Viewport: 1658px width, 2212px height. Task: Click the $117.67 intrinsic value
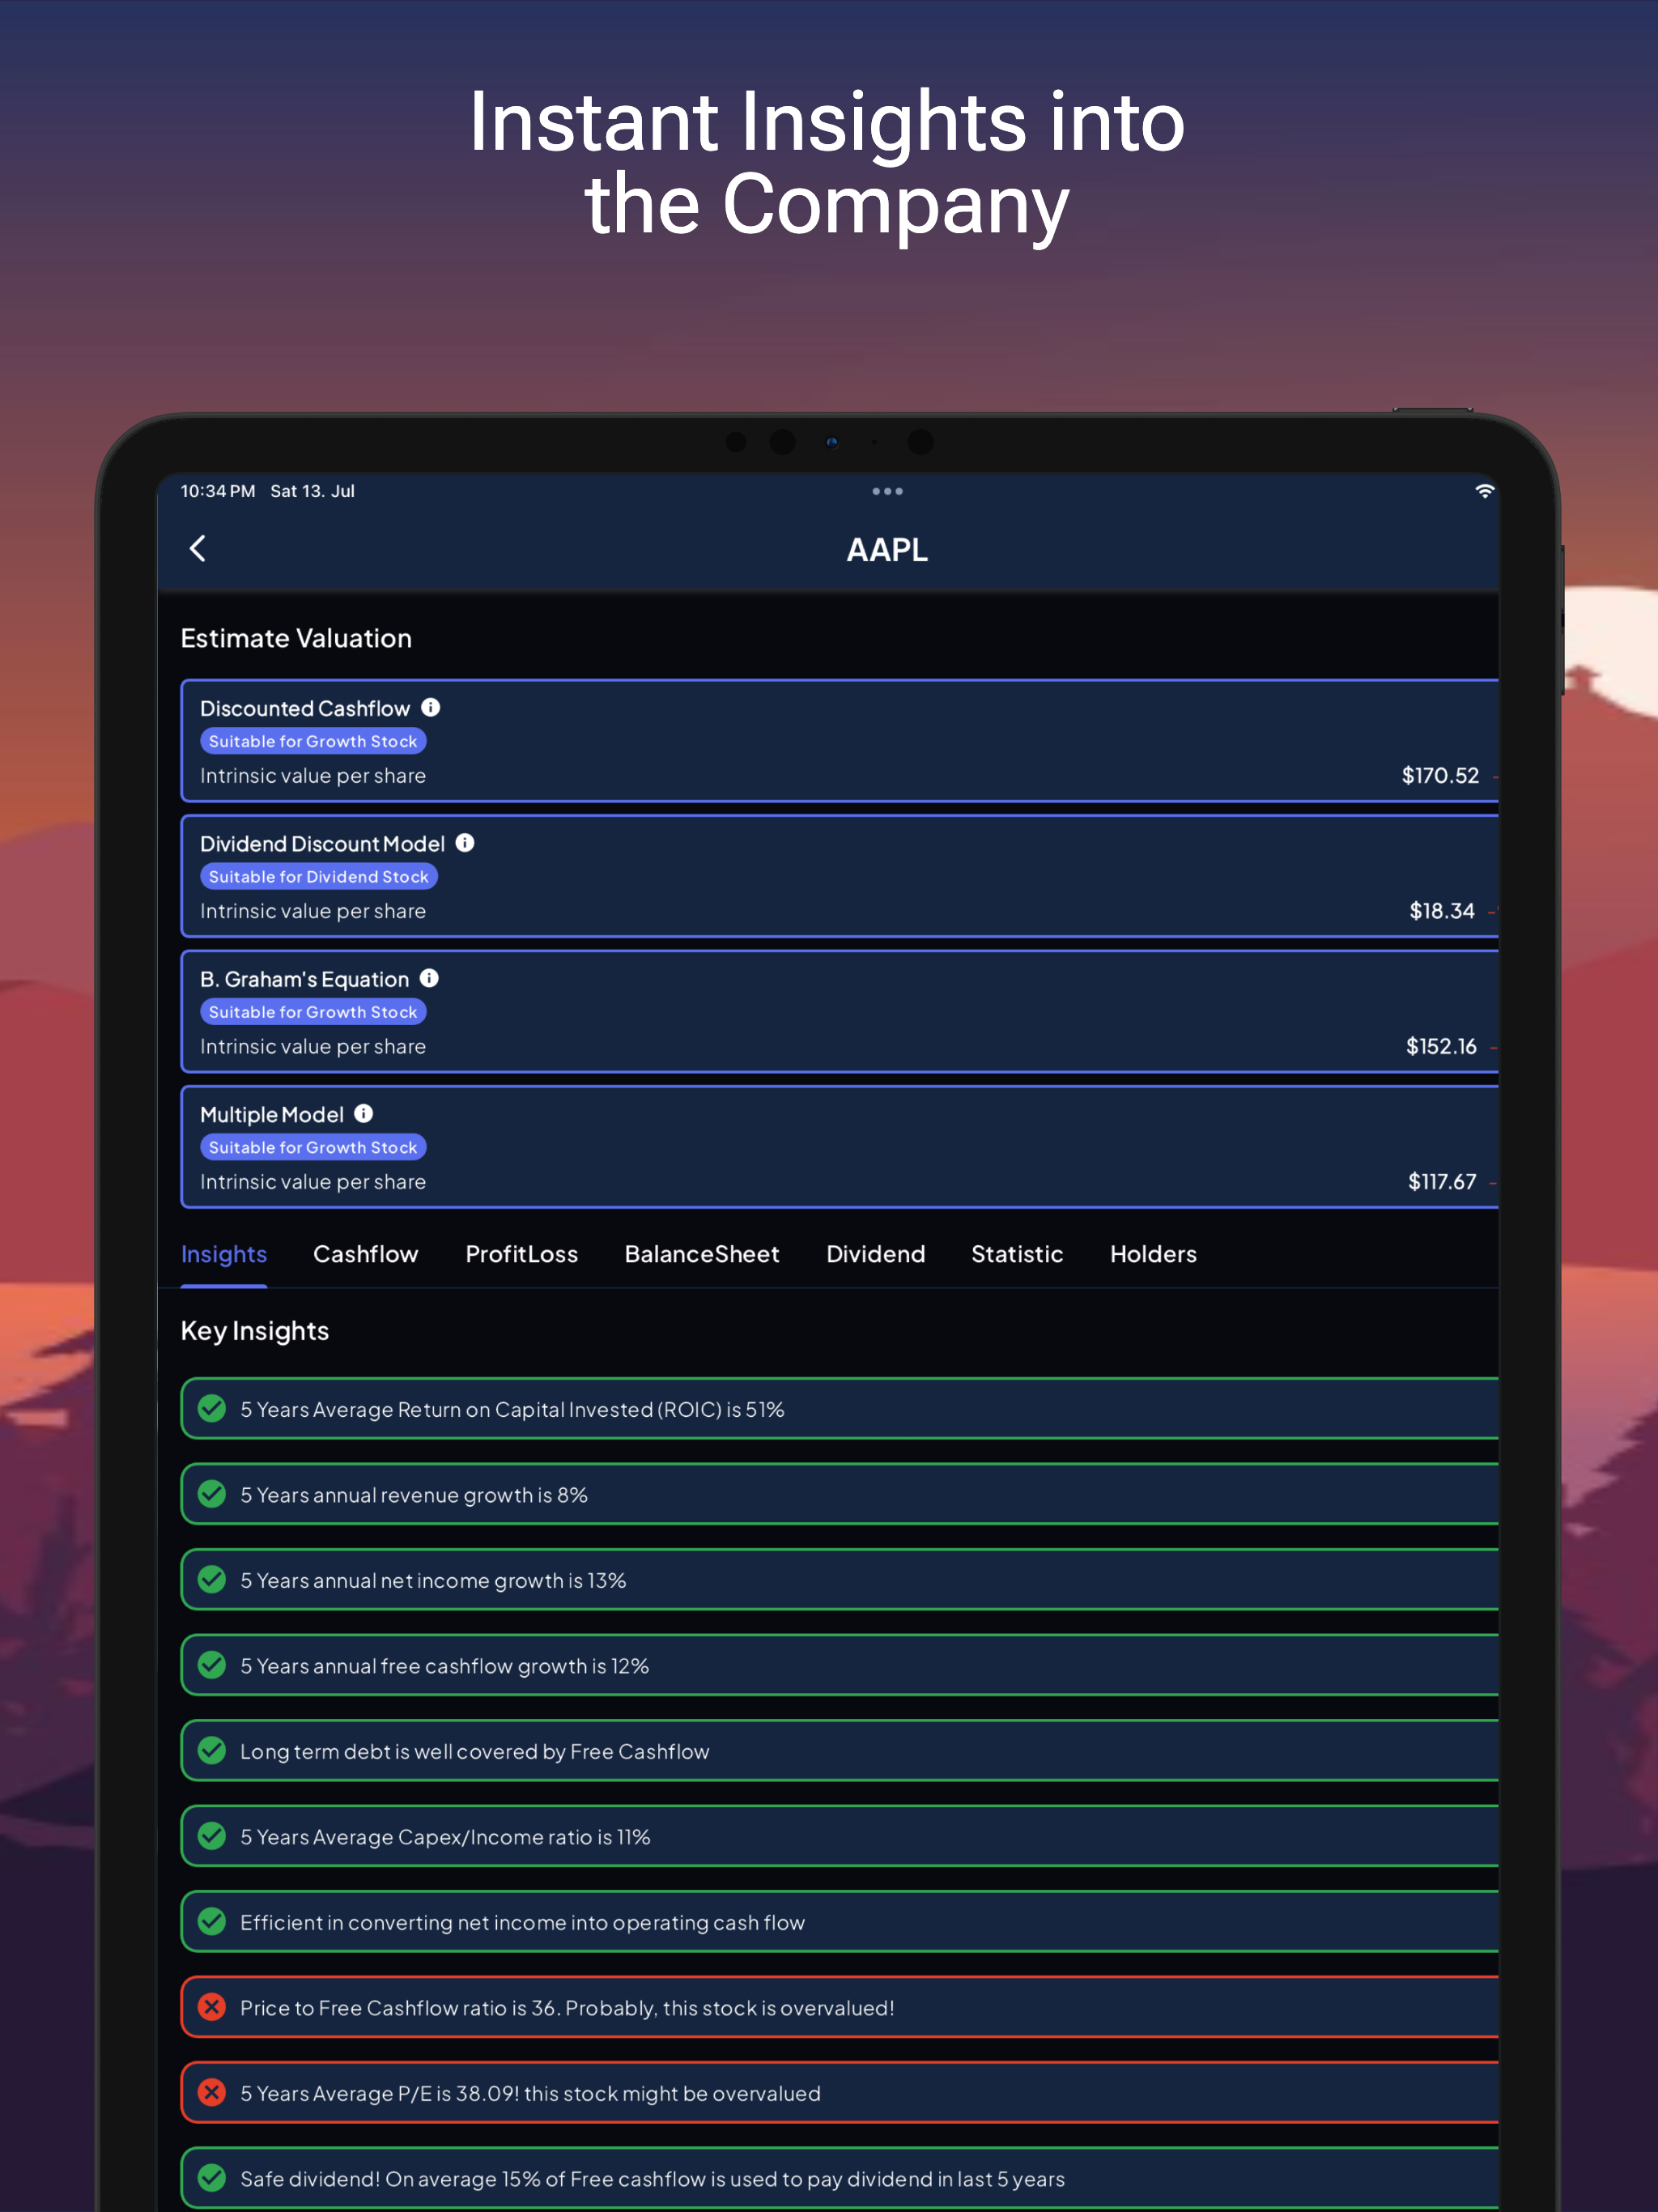[x=1442, y=1182]
